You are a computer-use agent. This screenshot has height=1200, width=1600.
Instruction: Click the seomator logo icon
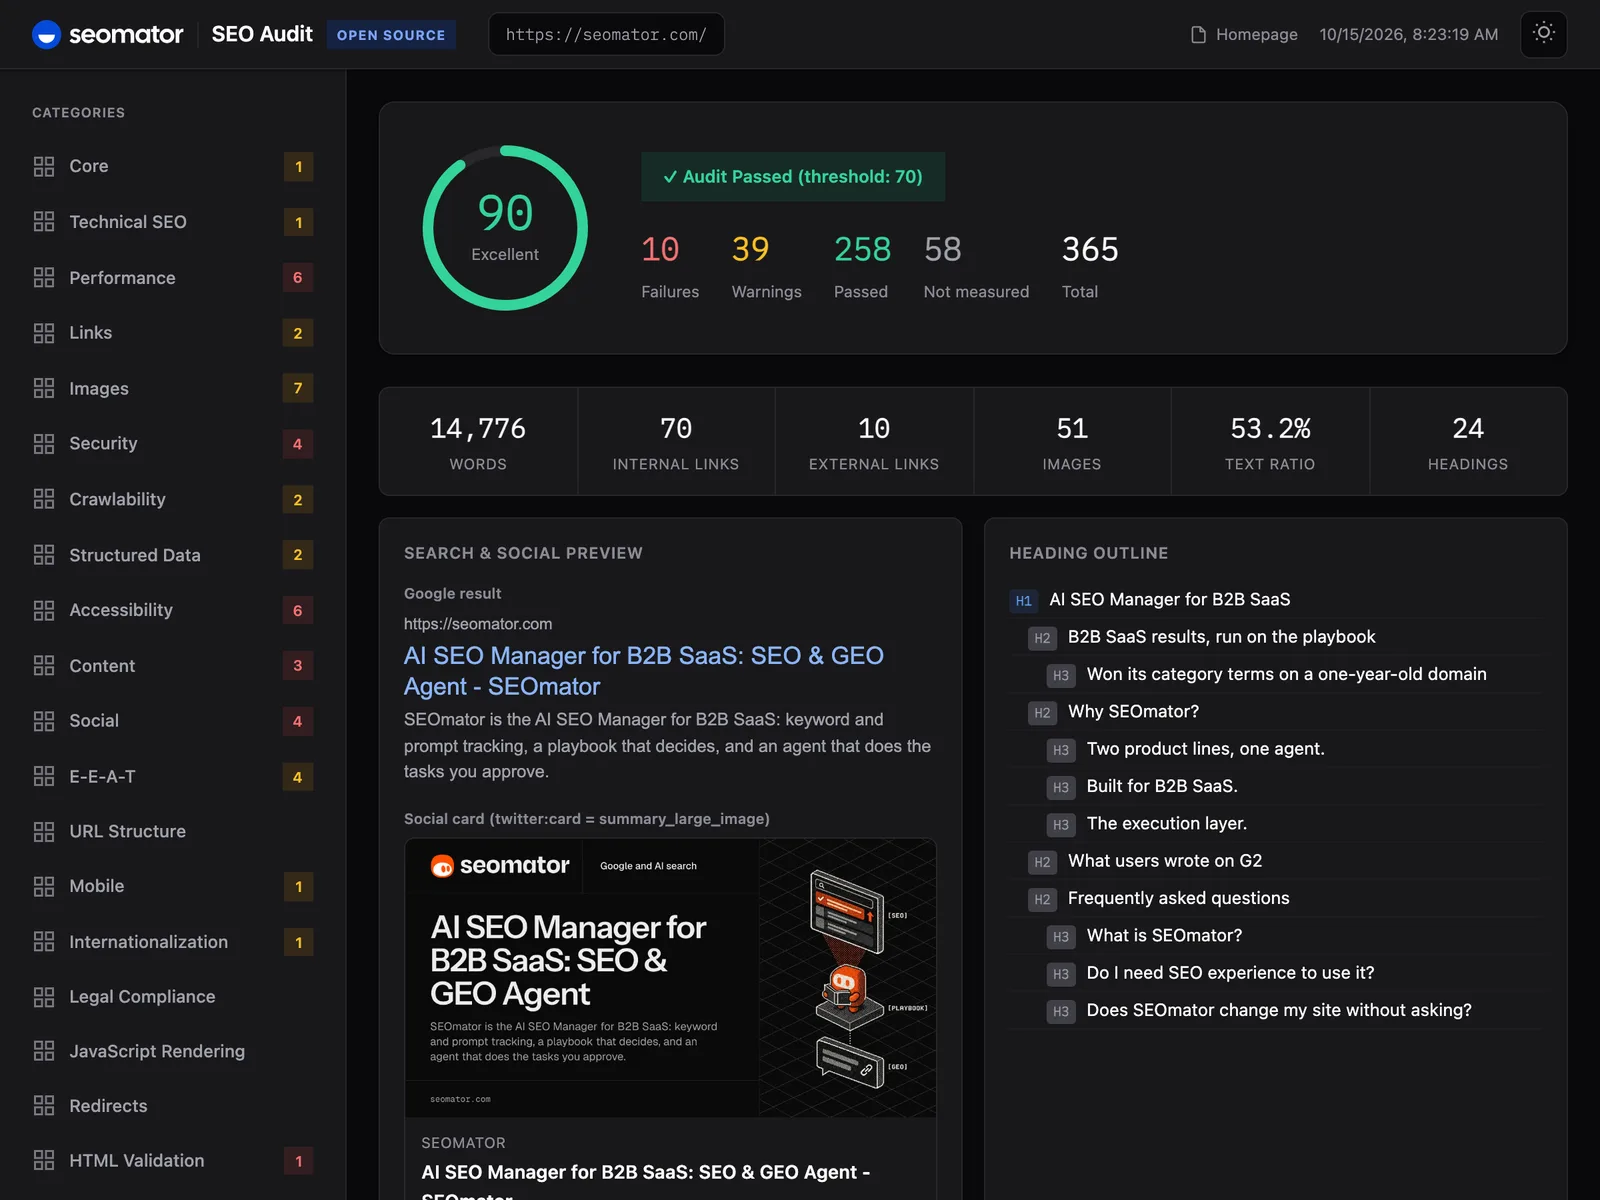pos(46,35)
